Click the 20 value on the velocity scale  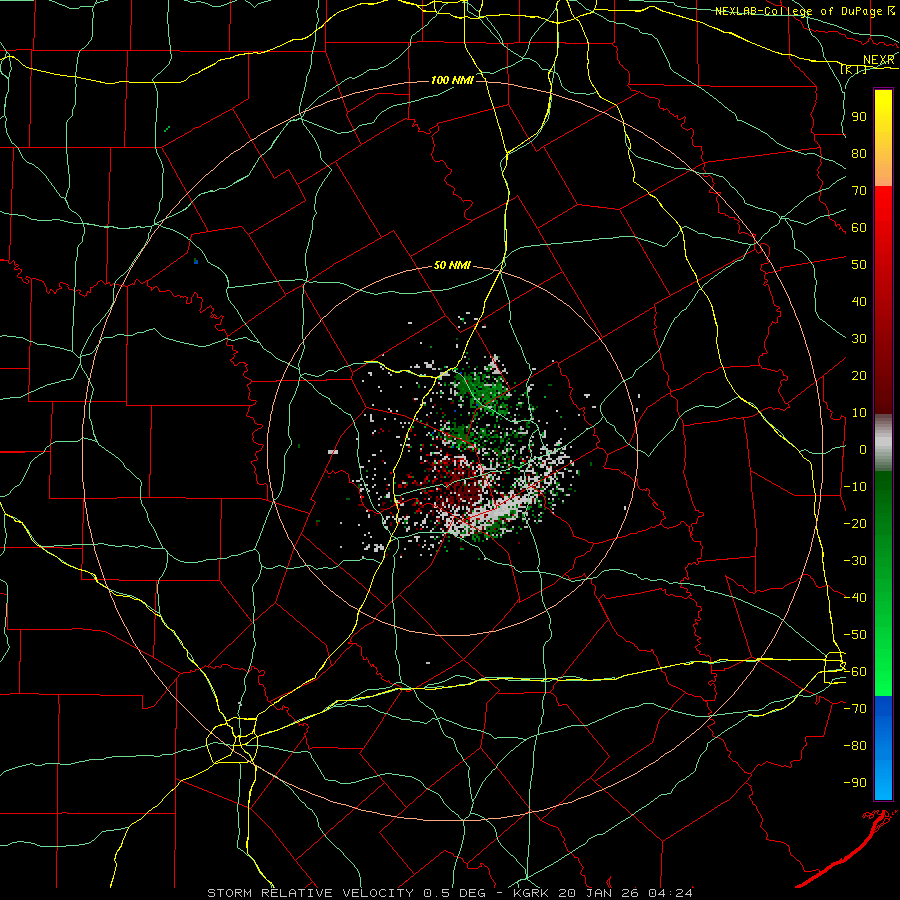(859, 375)
